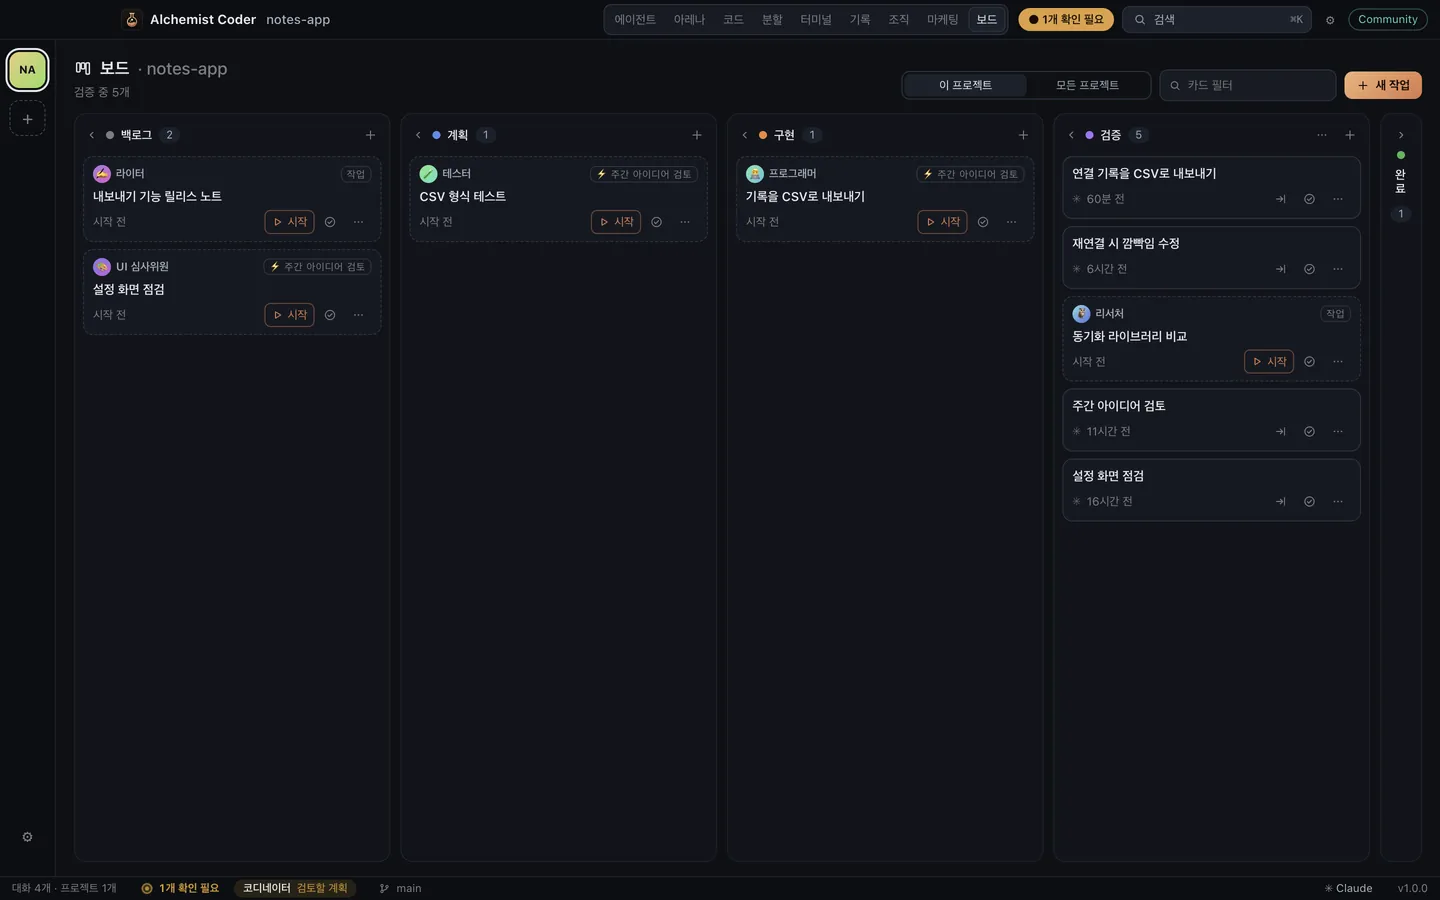Collapse the 검증 column
The image size is (1440, 900).
point(1071,135)
